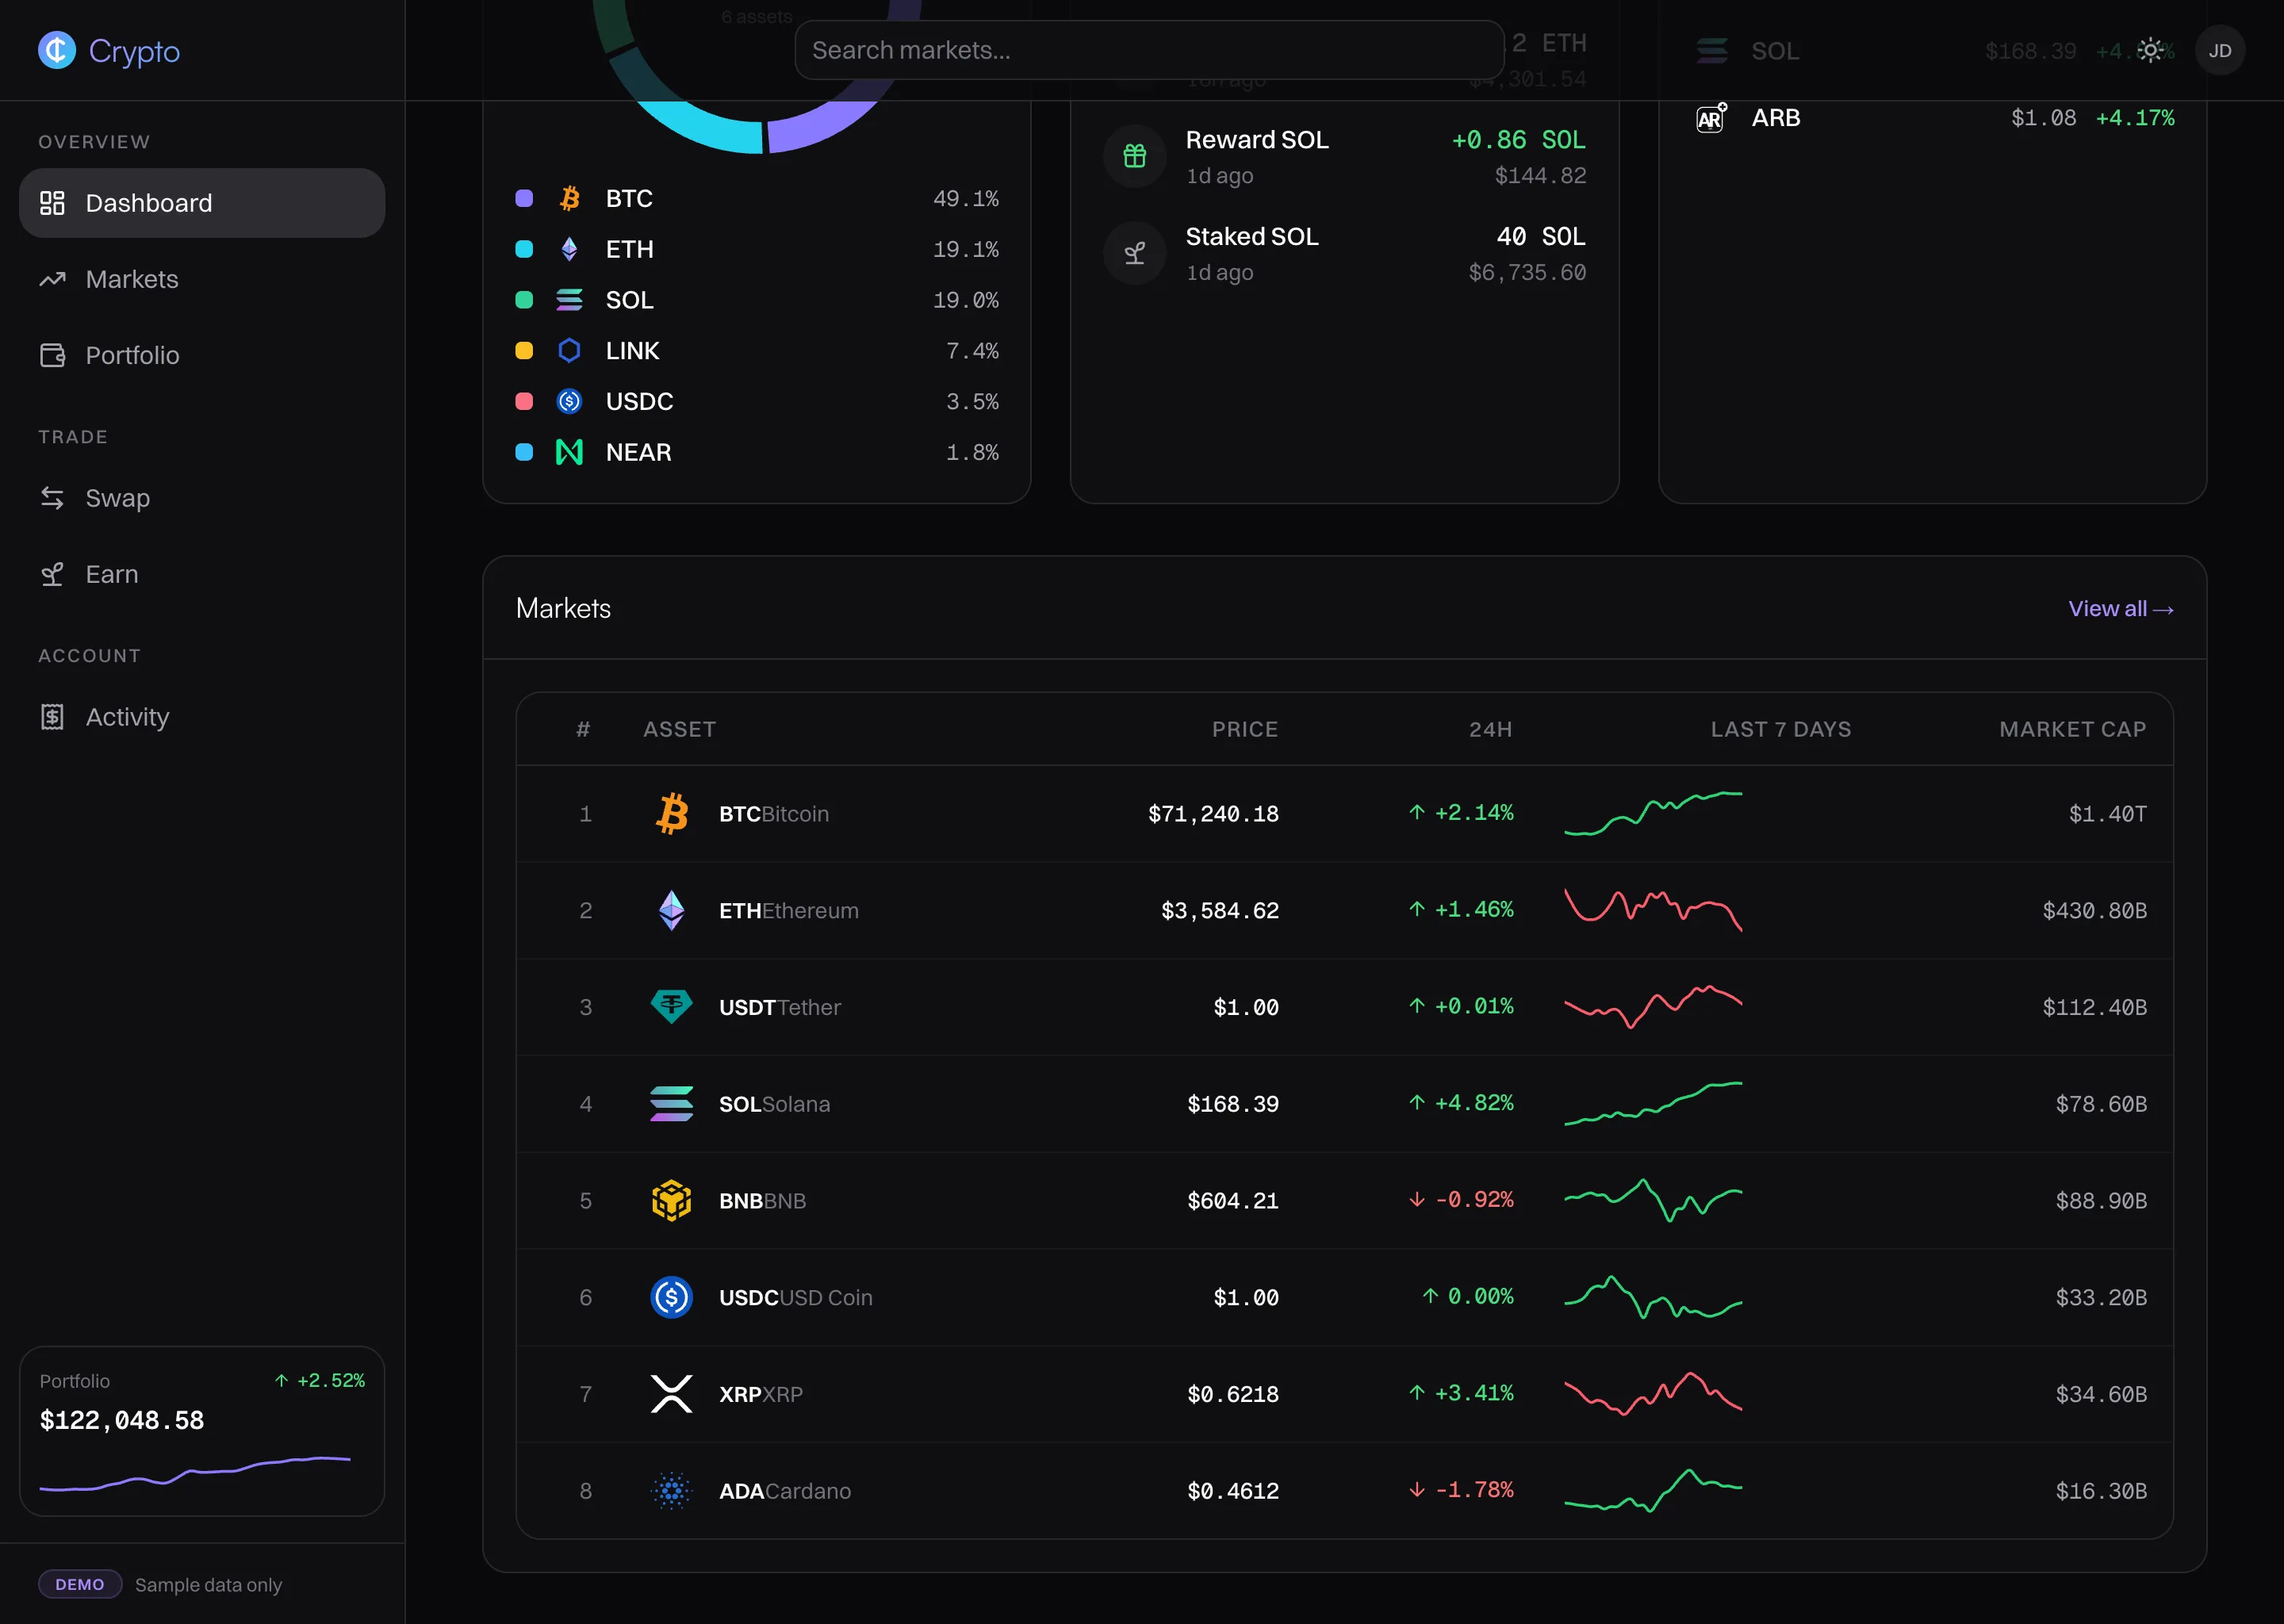Click the Cardano logo in Markets table
This screenshot has width=2284, height=1624.
(x=672, y=1491)
